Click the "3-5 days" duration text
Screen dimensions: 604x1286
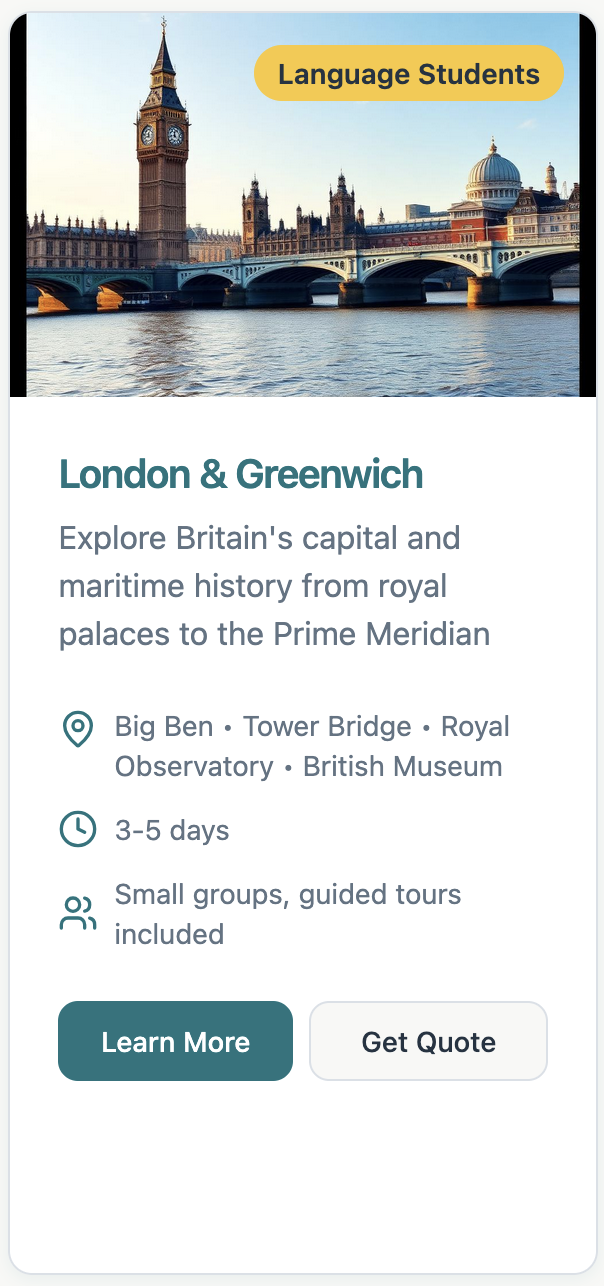tap(172, 831)
